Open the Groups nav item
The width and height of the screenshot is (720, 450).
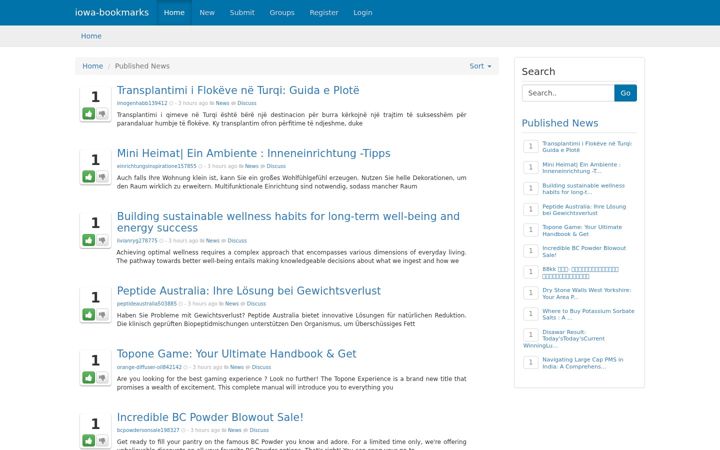click(x=282, y=12)
